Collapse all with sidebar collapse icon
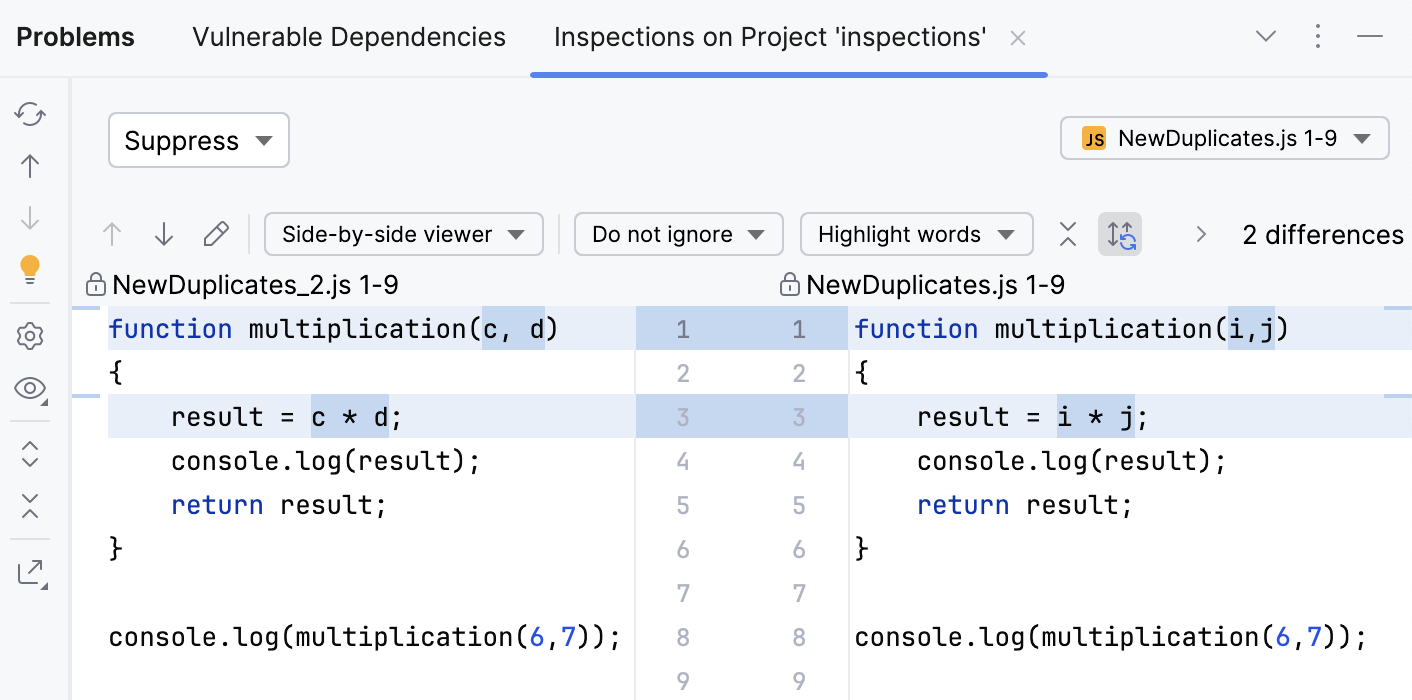The width and height of the screenshot is (1412, 700). coord(30,506)
